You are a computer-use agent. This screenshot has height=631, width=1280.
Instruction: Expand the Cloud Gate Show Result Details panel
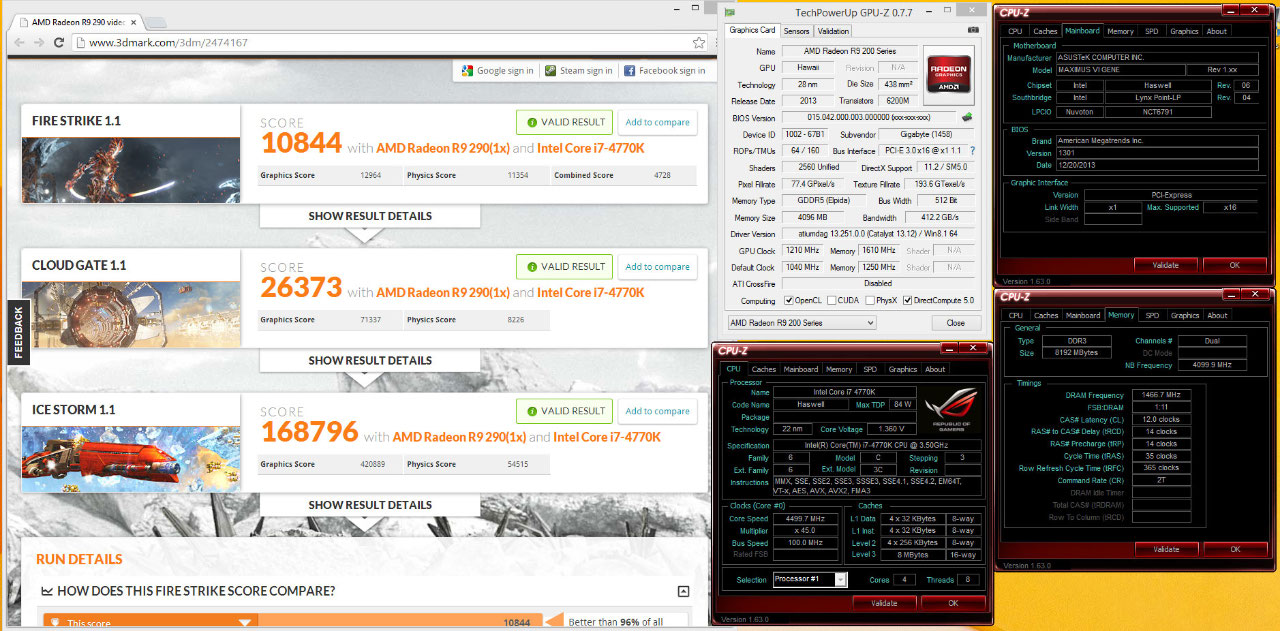pos(370,360)
